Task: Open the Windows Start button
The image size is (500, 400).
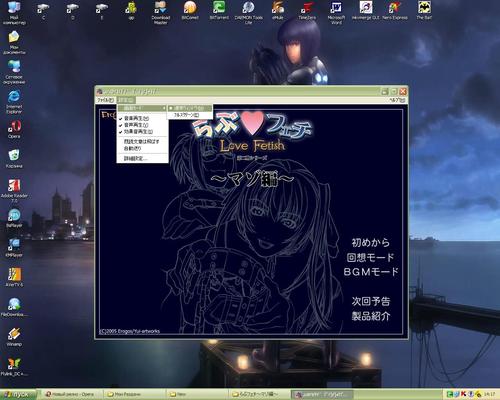Action: tap(18, 394)
